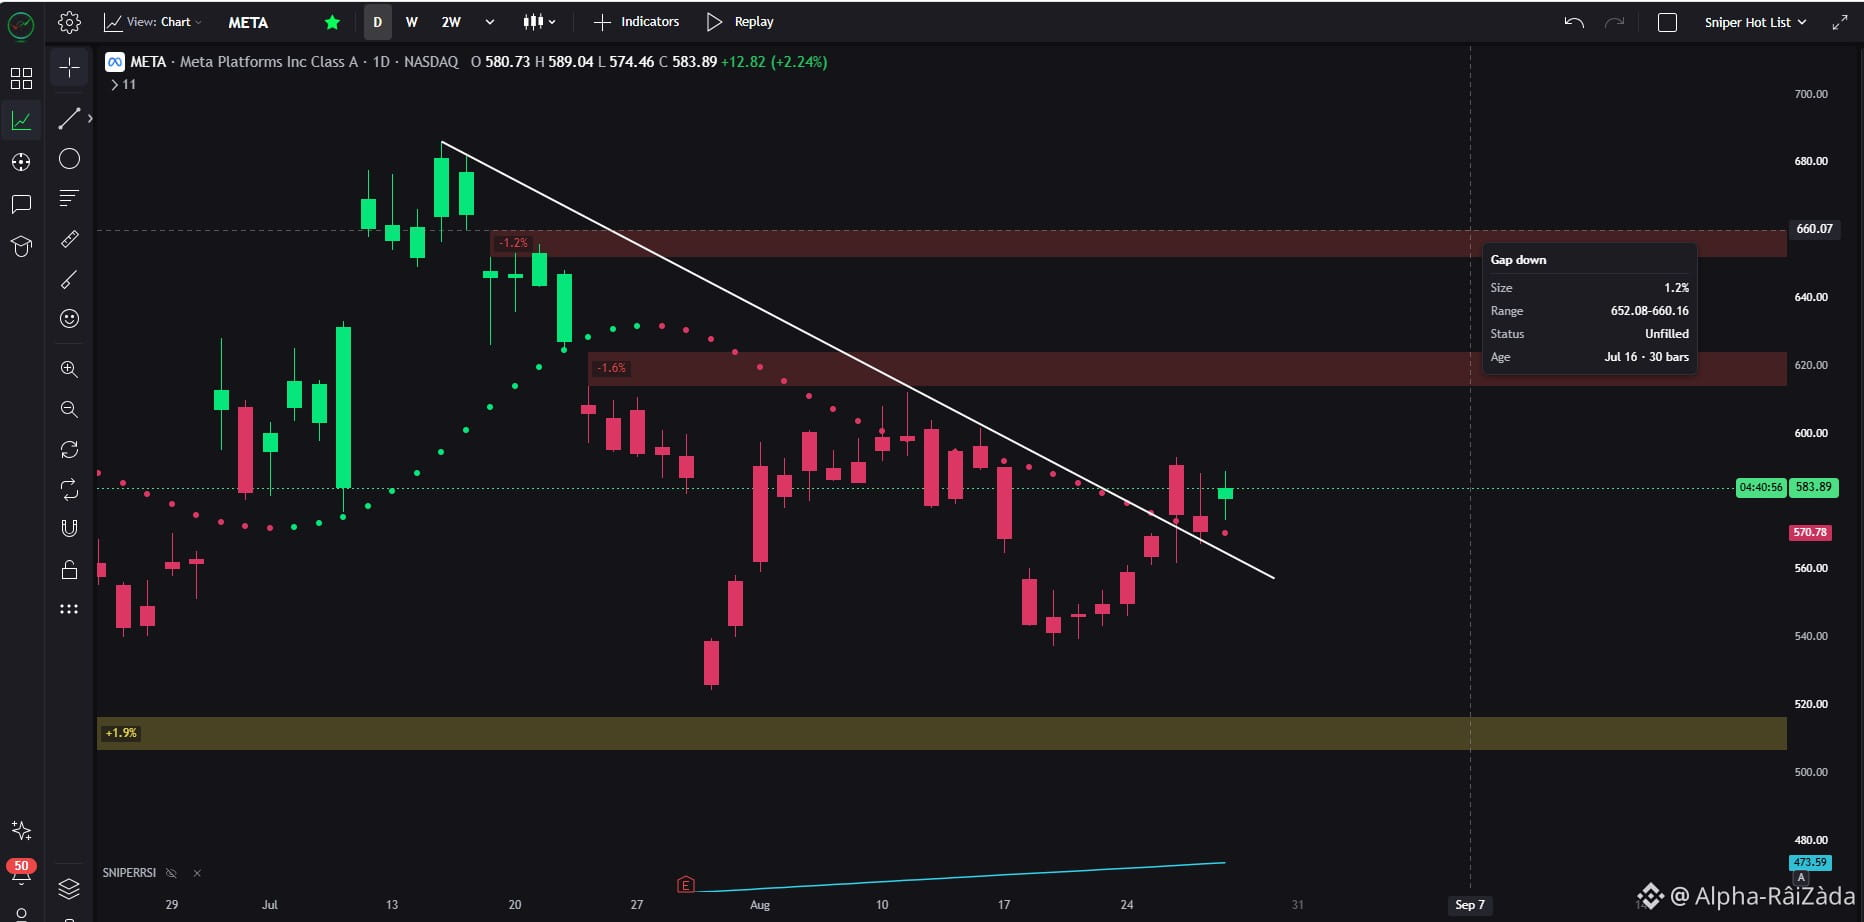Click the Gap down tooltip title
The height and width of the screenshot is (922, 1864).
(1518, 260)
